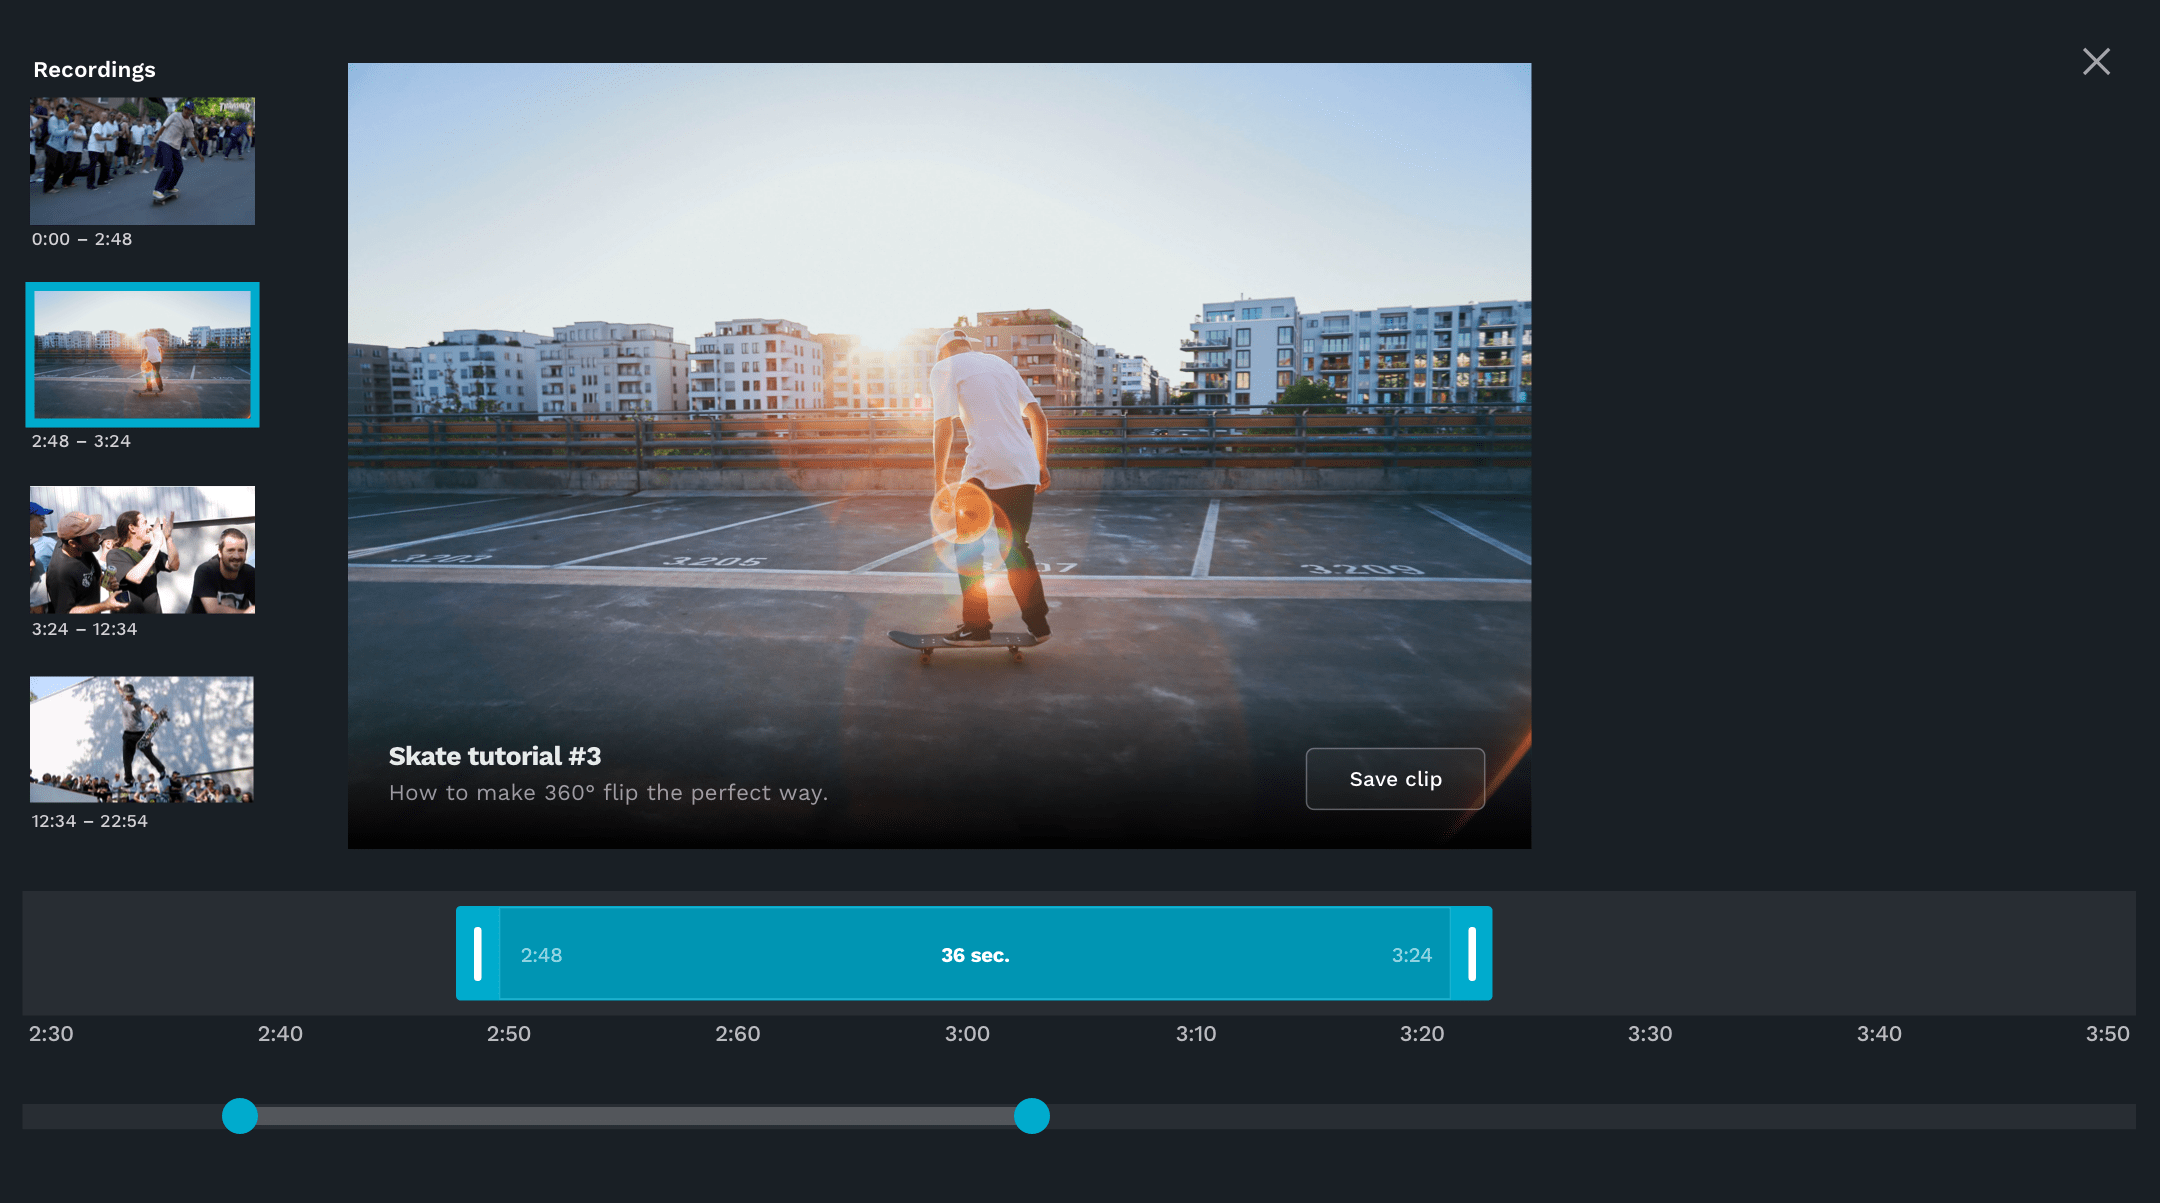Click the 360° flip description text
The width and height of the screenshot is (2160, 1203).
point(608,793)
